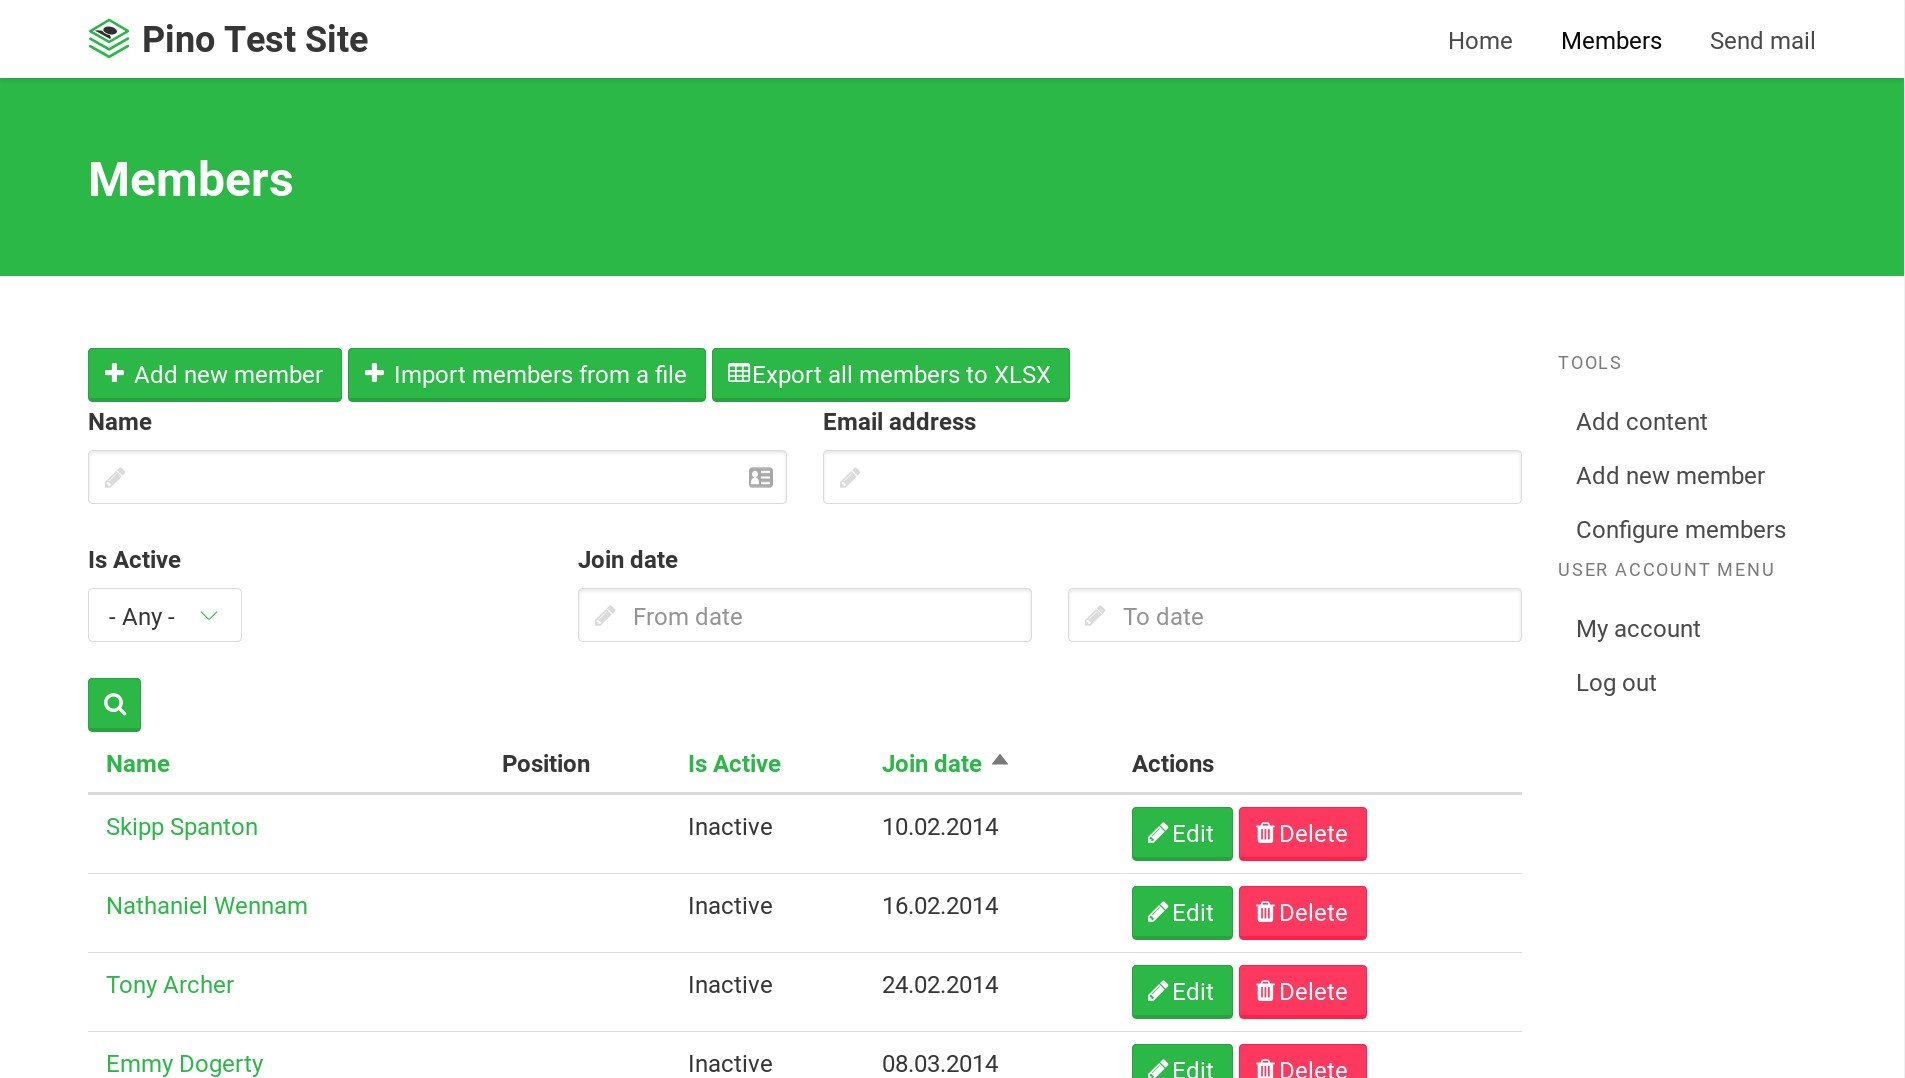The width and height of the screenshot is (1905, 1078).
Task: Go to the Home menu item
Action: click(x=1480, y=41)
